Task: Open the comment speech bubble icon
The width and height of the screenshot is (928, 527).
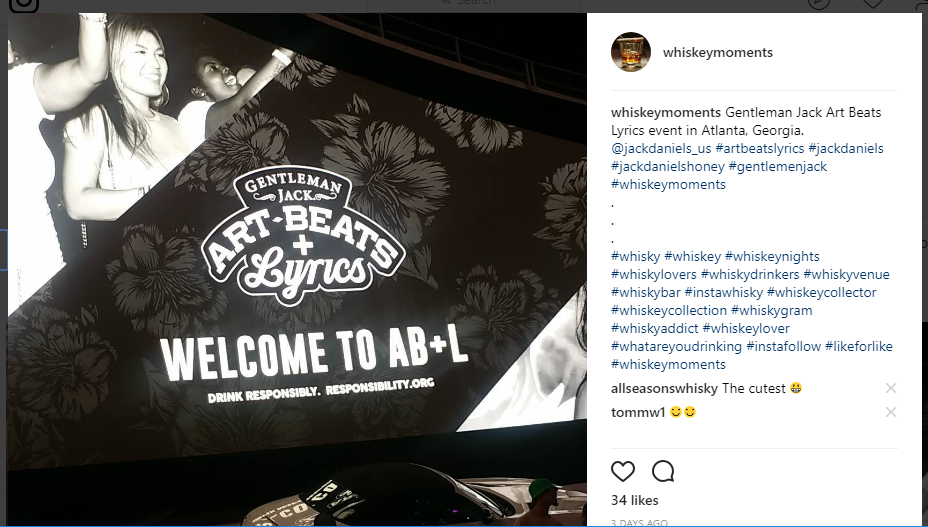Action: [663, 472]
